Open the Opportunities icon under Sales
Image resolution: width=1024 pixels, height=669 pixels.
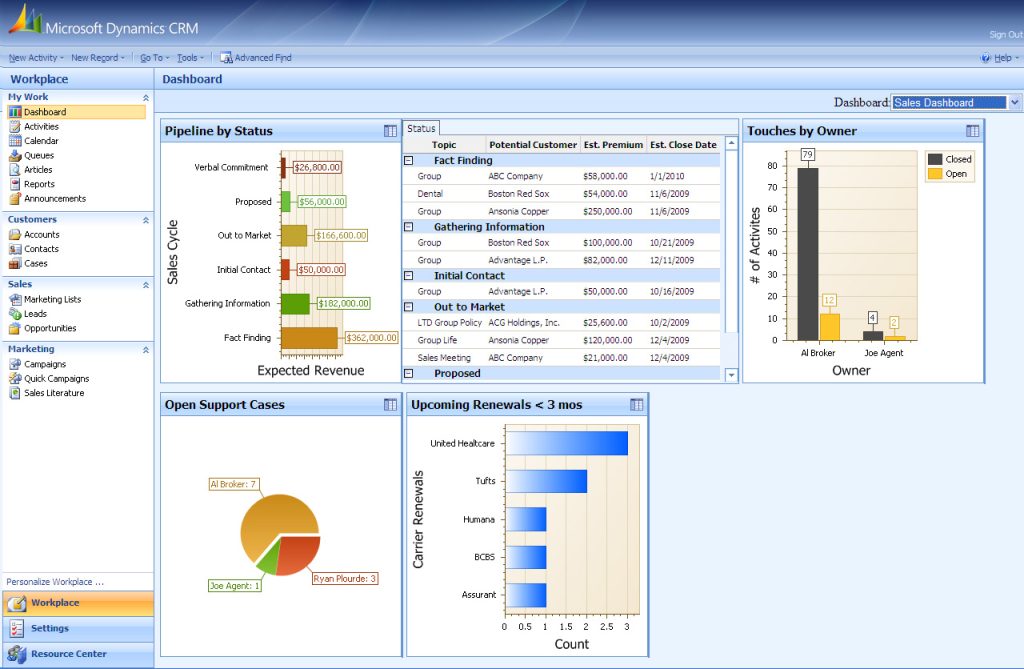(14, 328)
